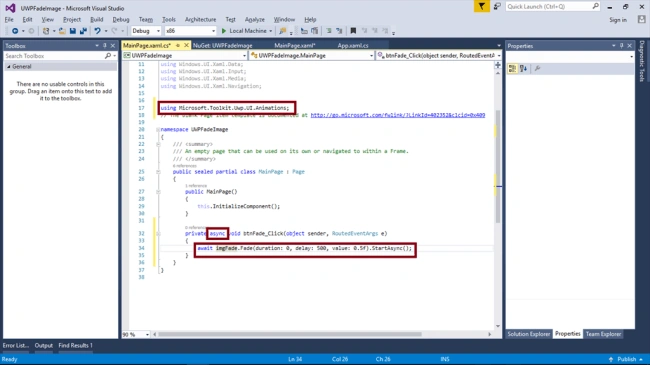Open the x86 platform dropdown
This screenshot has height=365, width=650.
point(213,31)
